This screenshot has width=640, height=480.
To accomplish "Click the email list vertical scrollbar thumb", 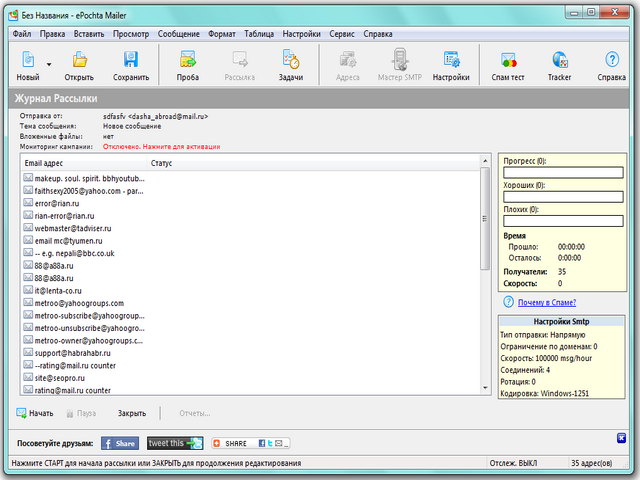I will (485, 219).
